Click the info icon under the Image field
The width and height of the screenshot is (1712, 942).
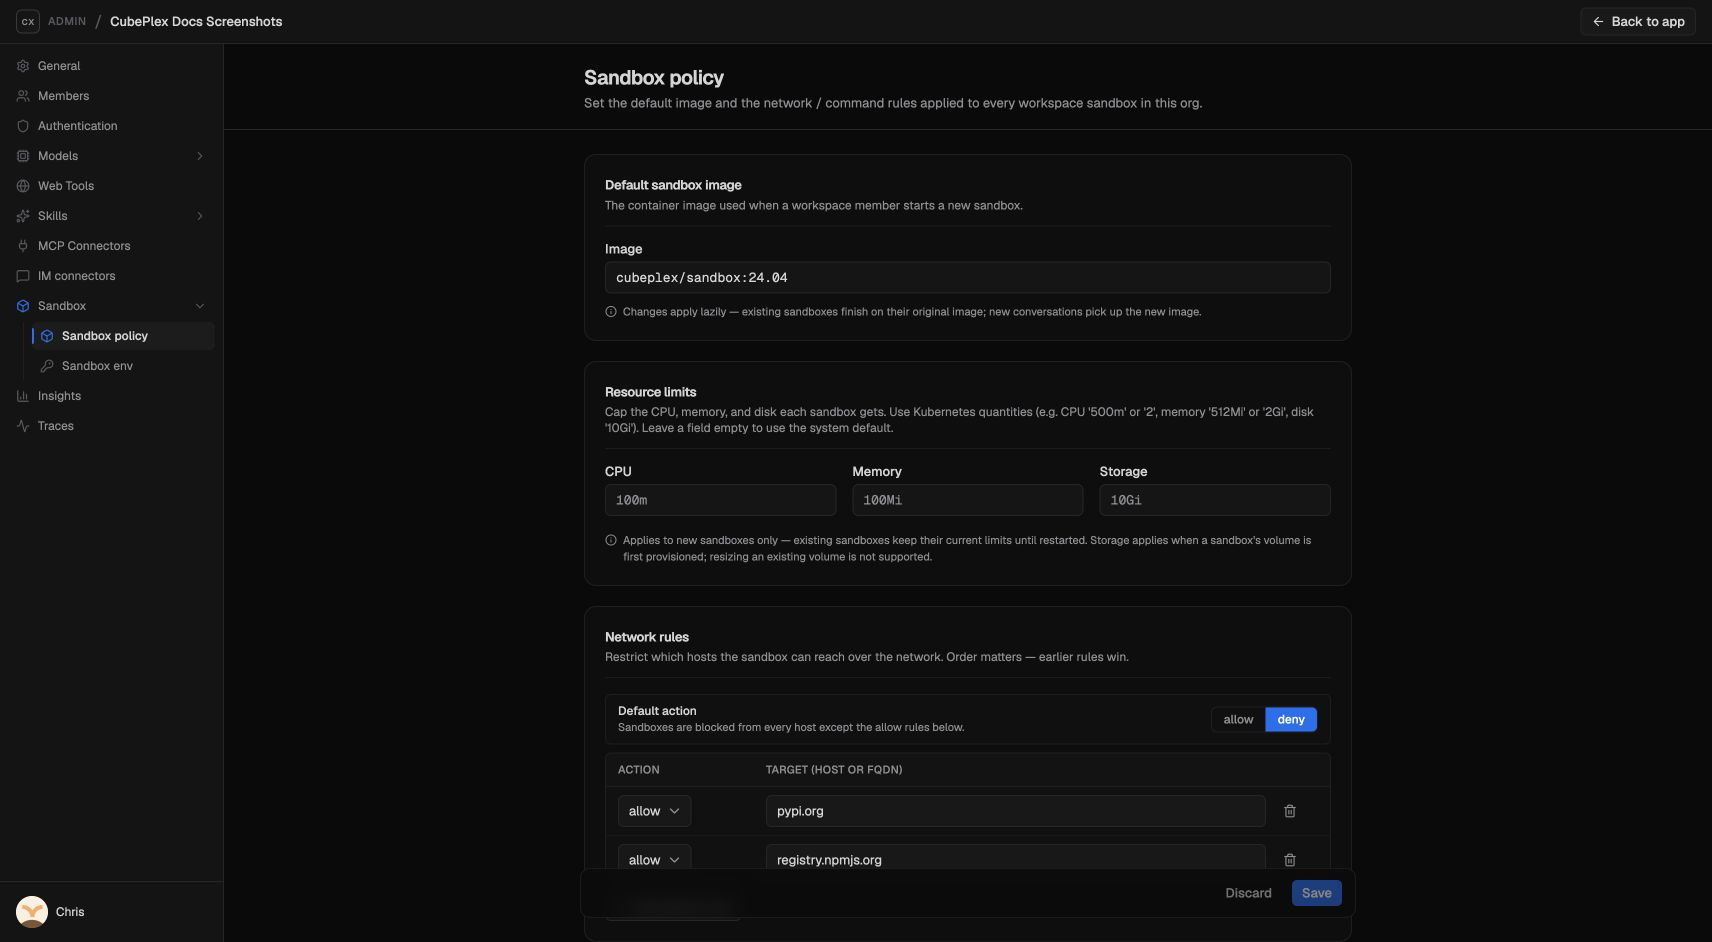pyautogui.click(x=611, y=312)
